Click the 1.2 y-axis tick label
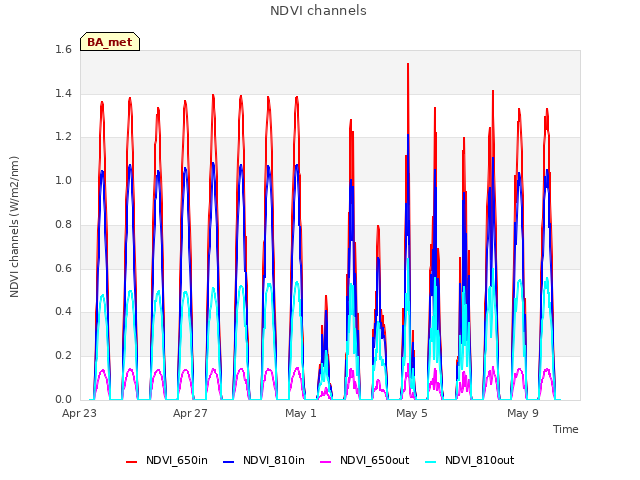This screenshot has height=480, width=640. tap(63, 137)
